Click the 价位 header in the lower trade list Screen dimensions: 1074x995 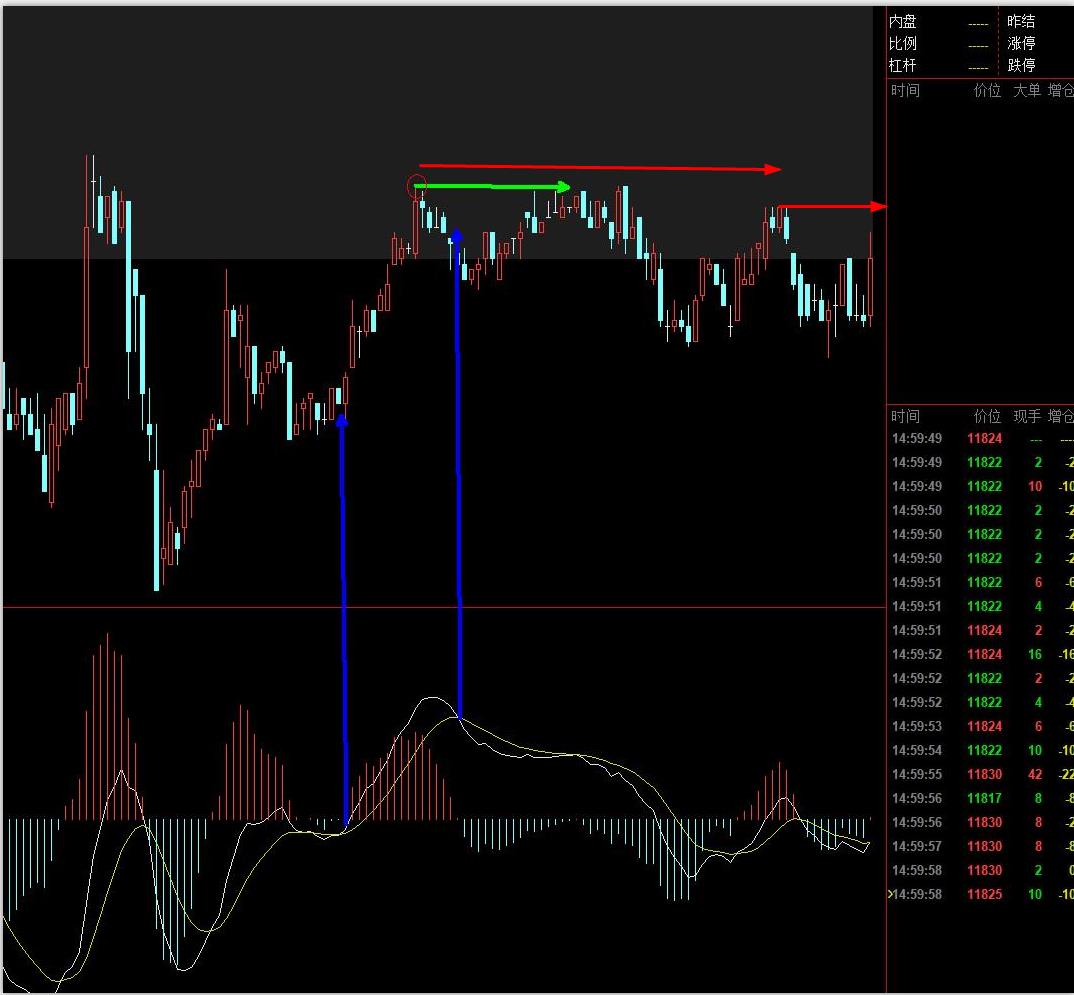[x=987, y=416]
